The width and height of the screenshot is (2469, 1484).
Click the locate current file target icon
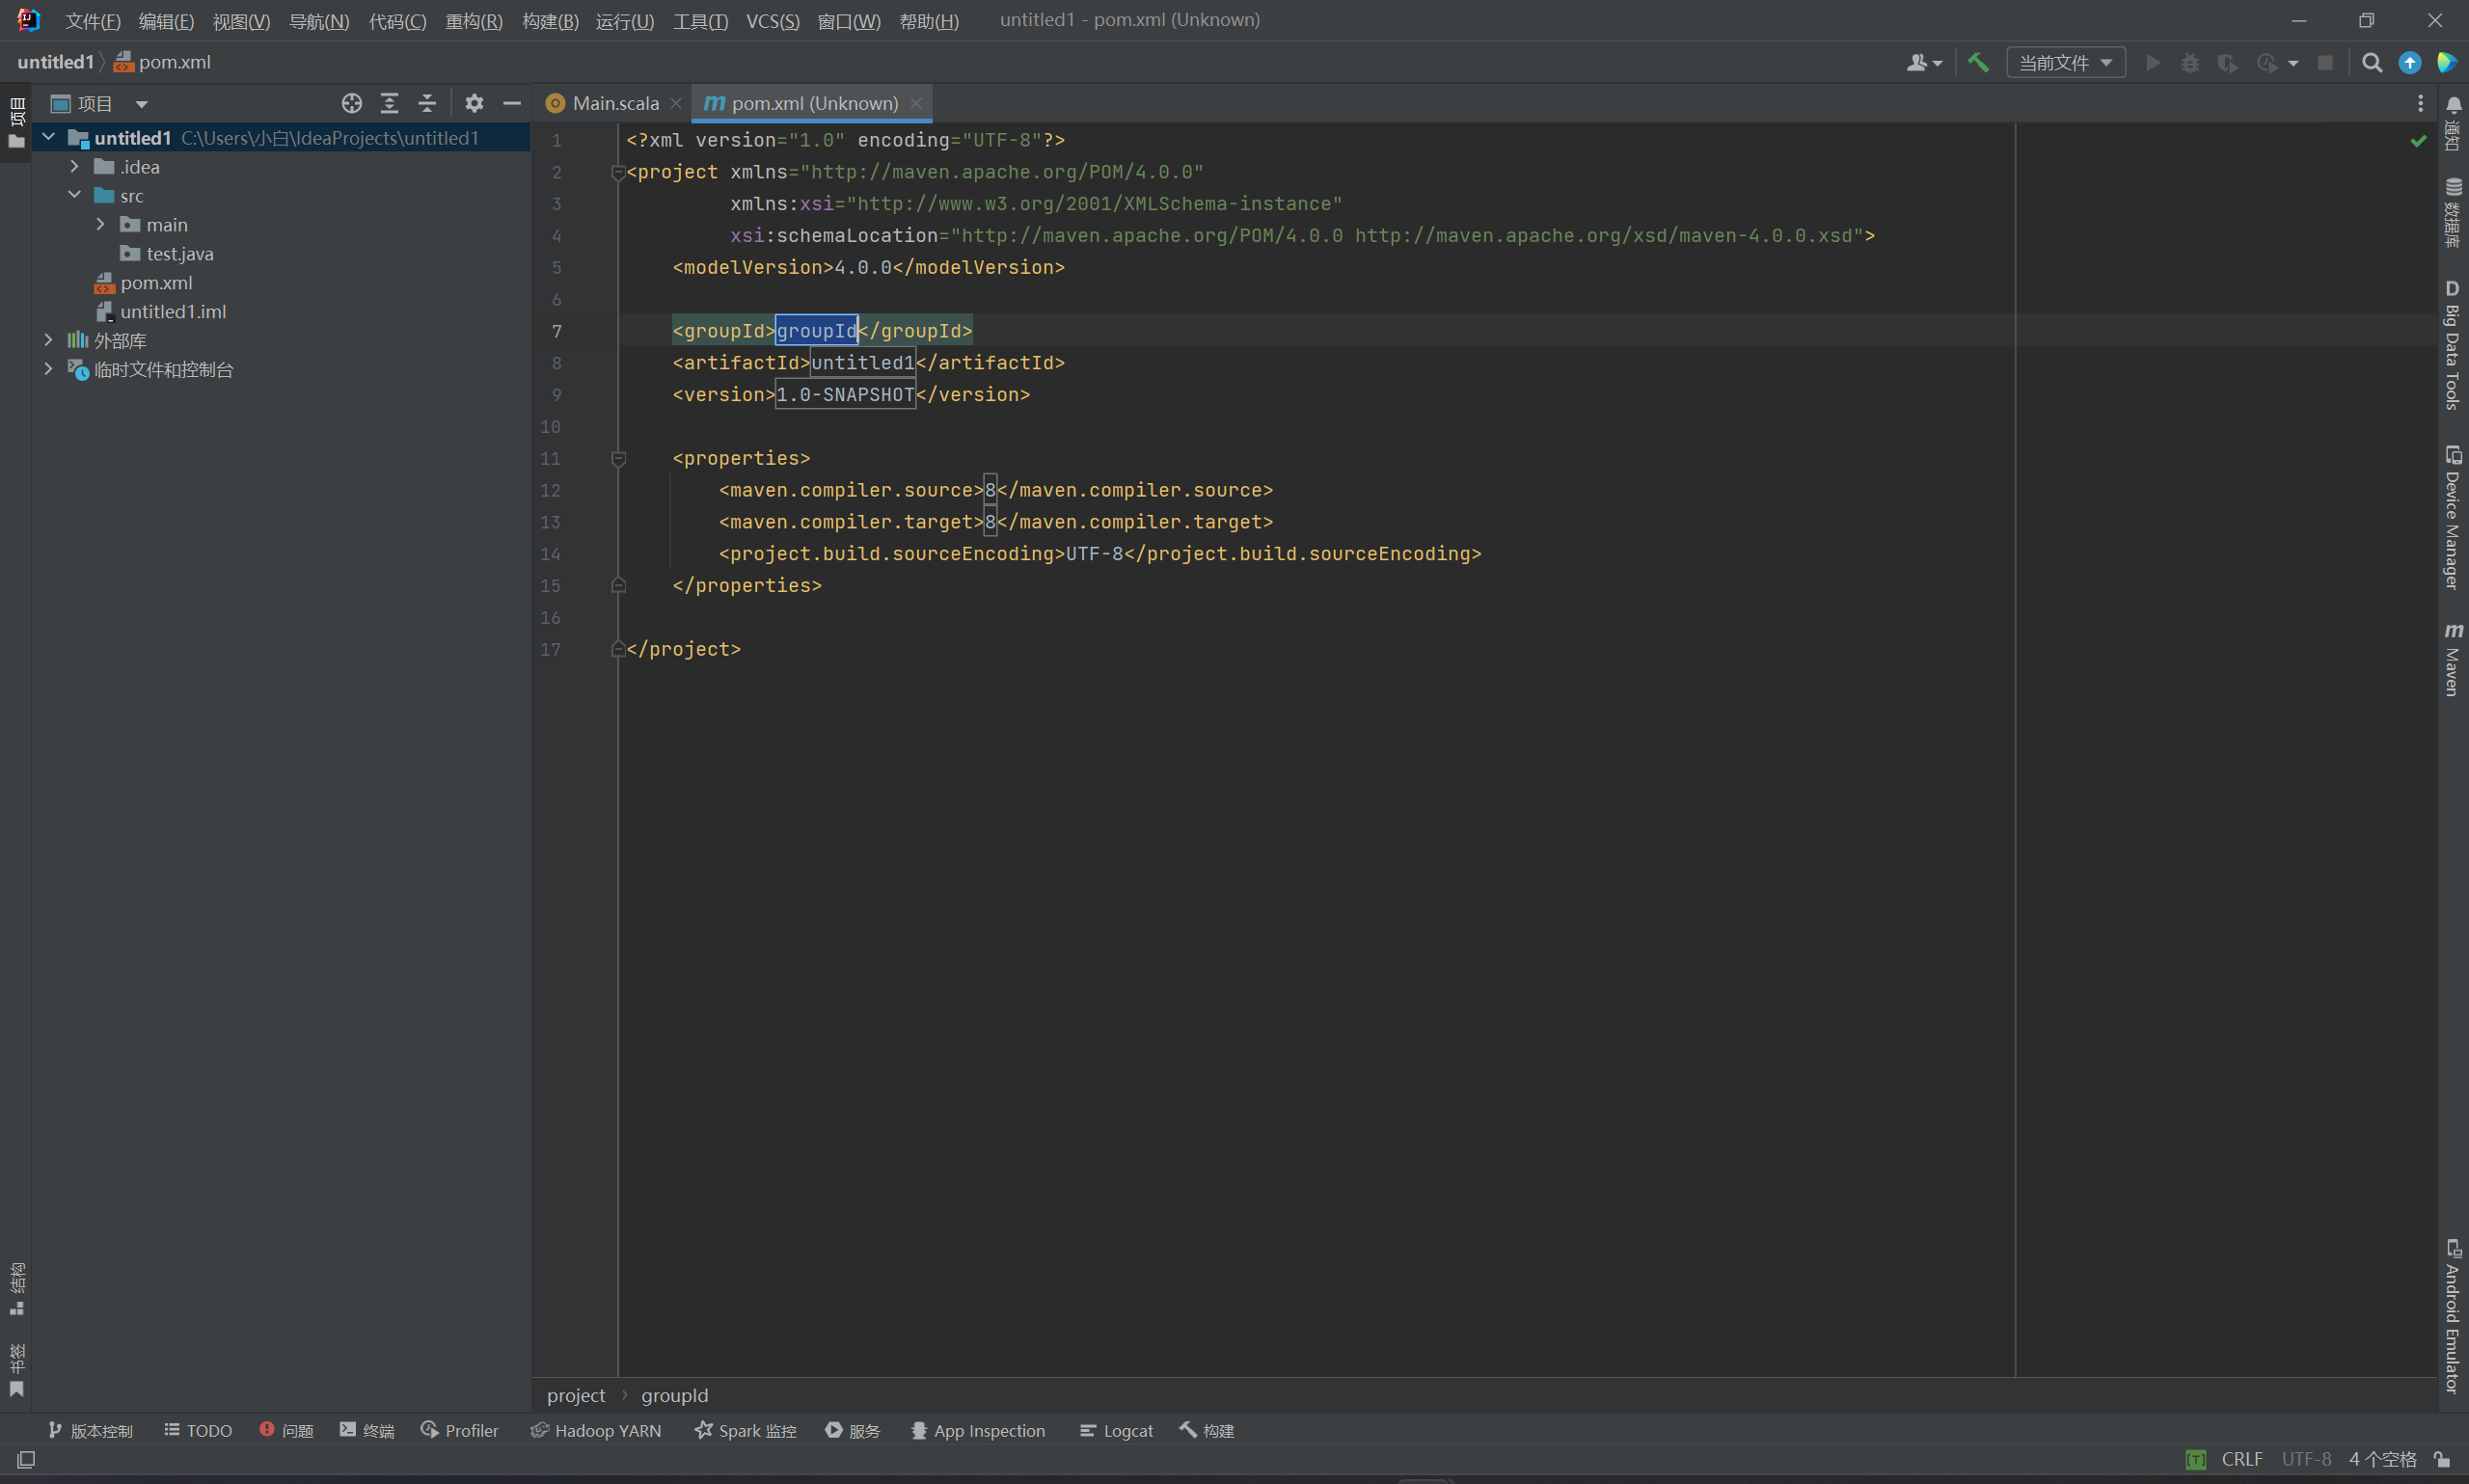pyautogui.click(x=351, y=103)
